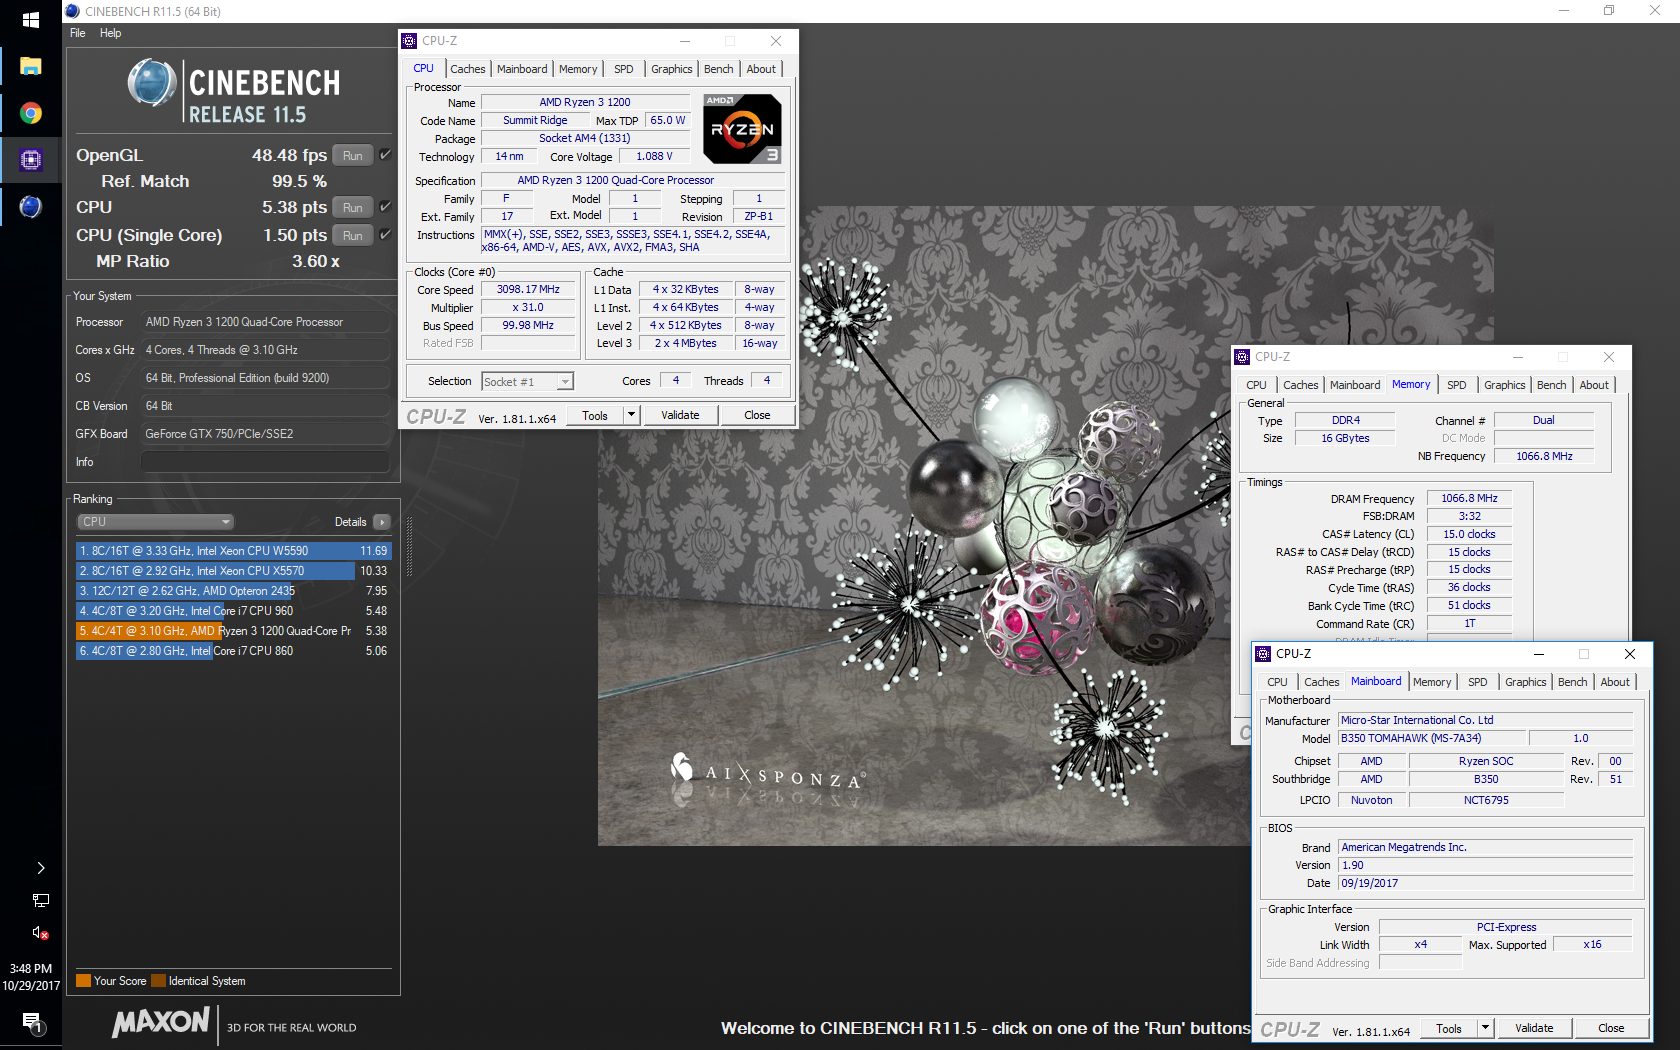
Task: Click the CPU-Z title bar icon of the CPU window
Action: pos(409,41)
